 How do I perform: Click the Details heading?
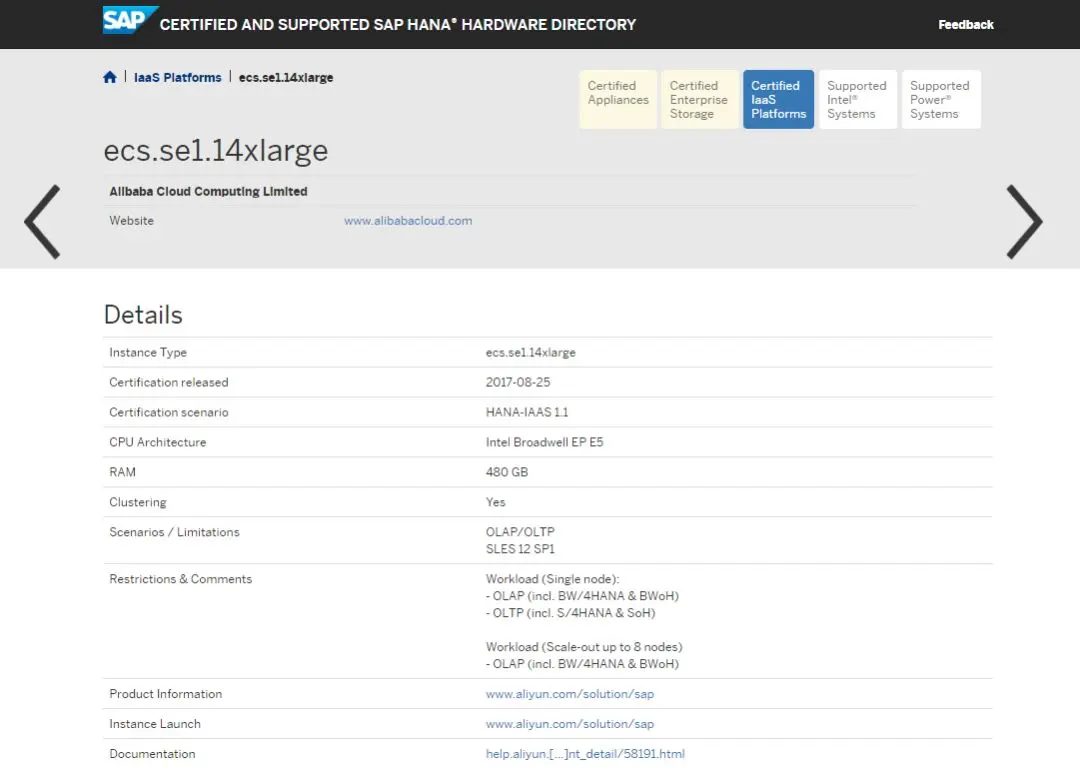143,315
